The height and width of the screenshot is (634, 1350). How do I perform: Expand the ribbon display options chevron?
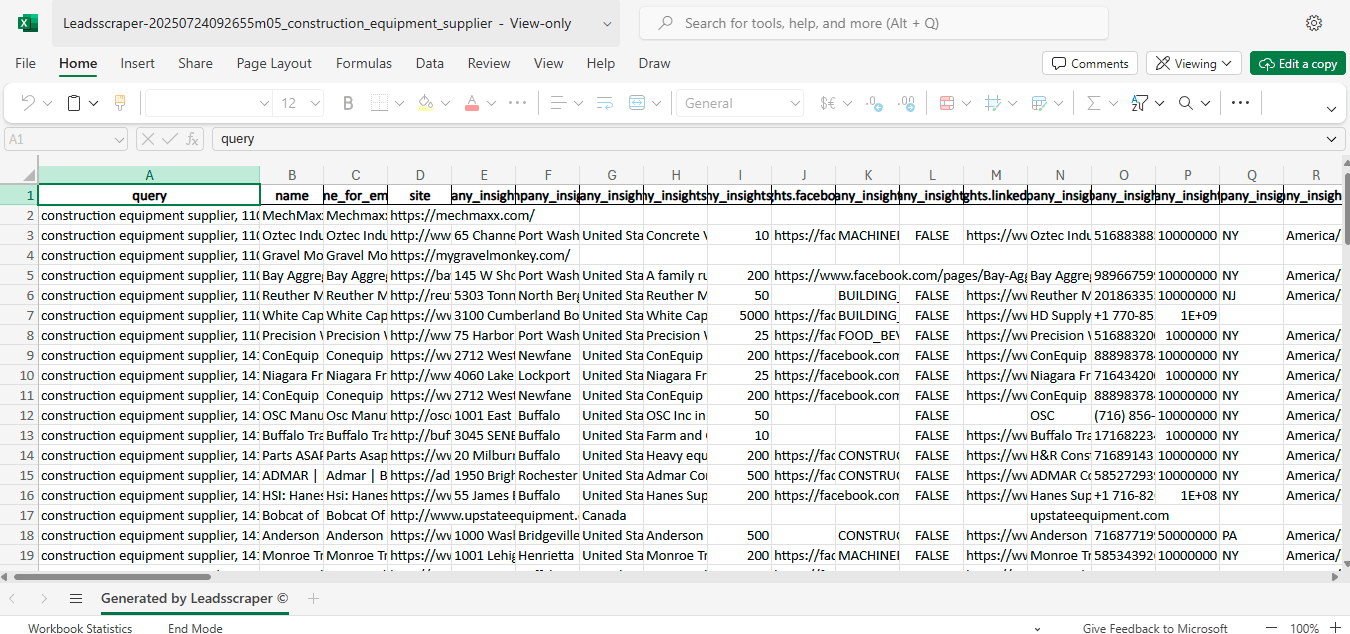[1331, 109]
